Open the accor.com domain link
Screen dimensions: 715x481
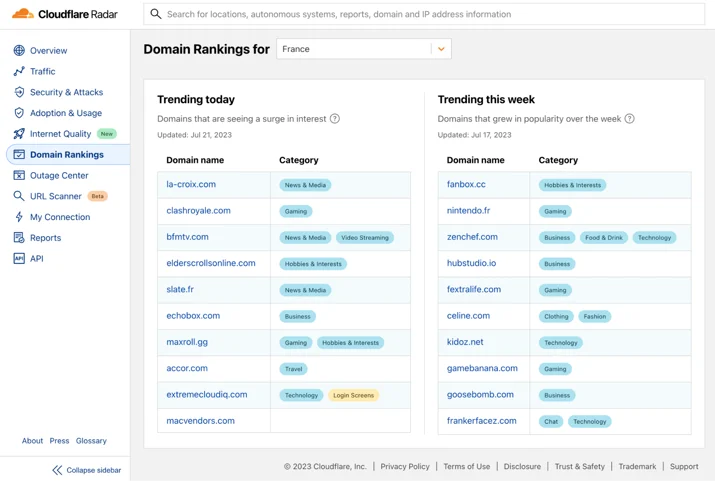tap(187, 368)
